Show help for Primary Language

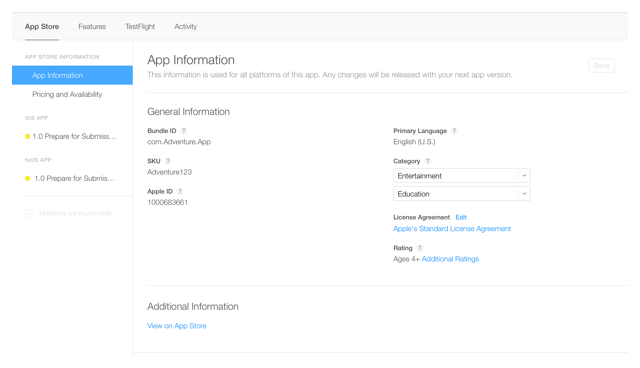point(454,131)
